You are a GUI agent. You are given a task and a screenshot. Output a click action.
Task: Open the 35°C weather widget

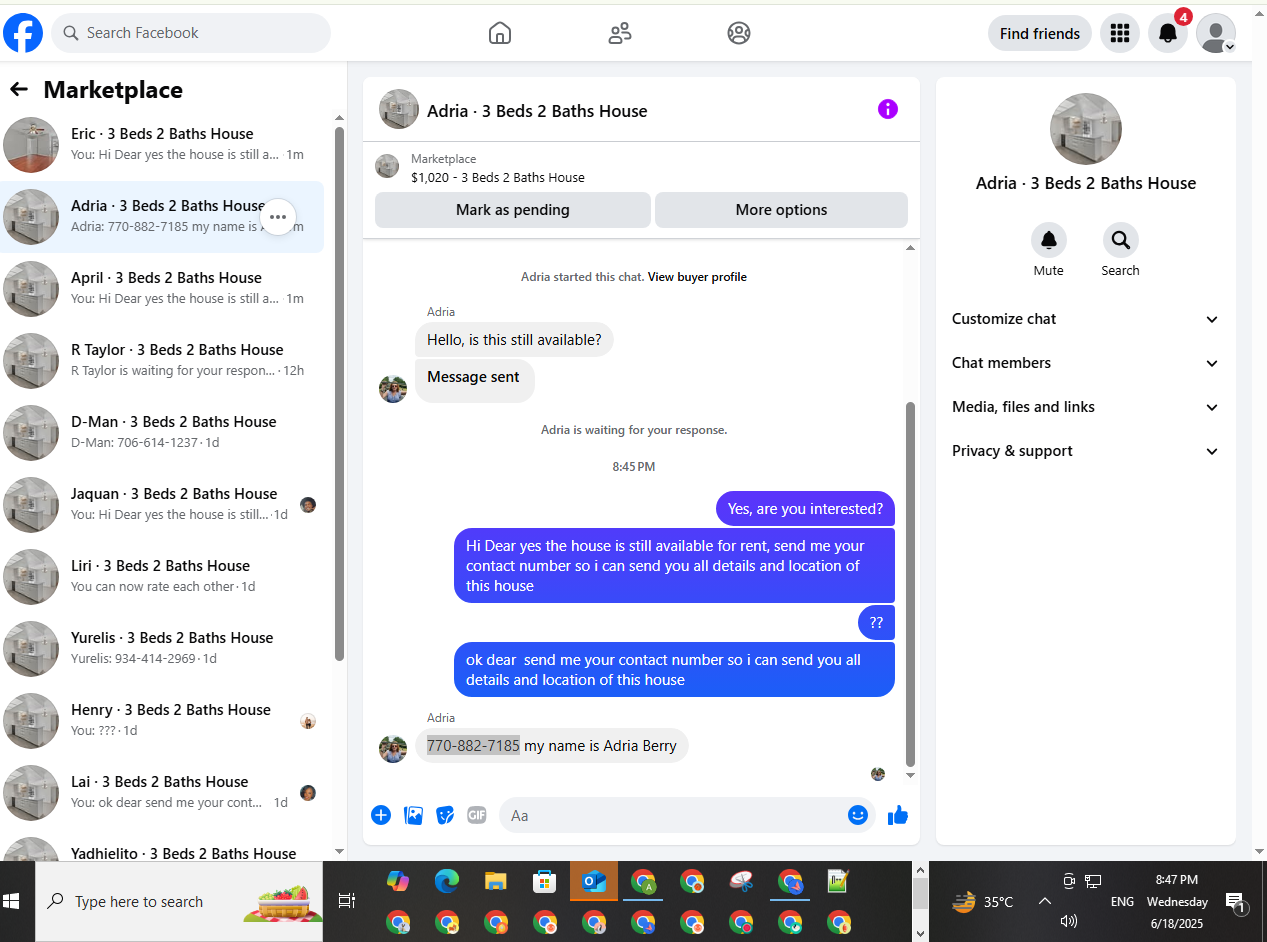[982, 901]
